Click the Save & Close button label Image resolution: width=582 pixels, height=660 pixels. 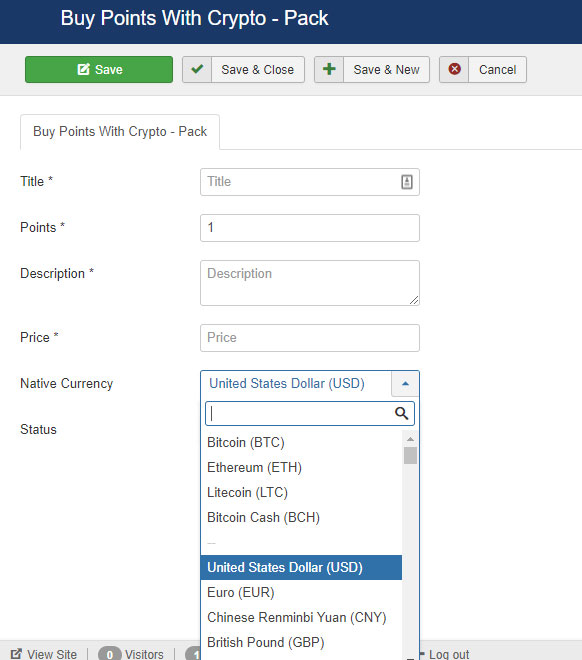click(258, 69)
